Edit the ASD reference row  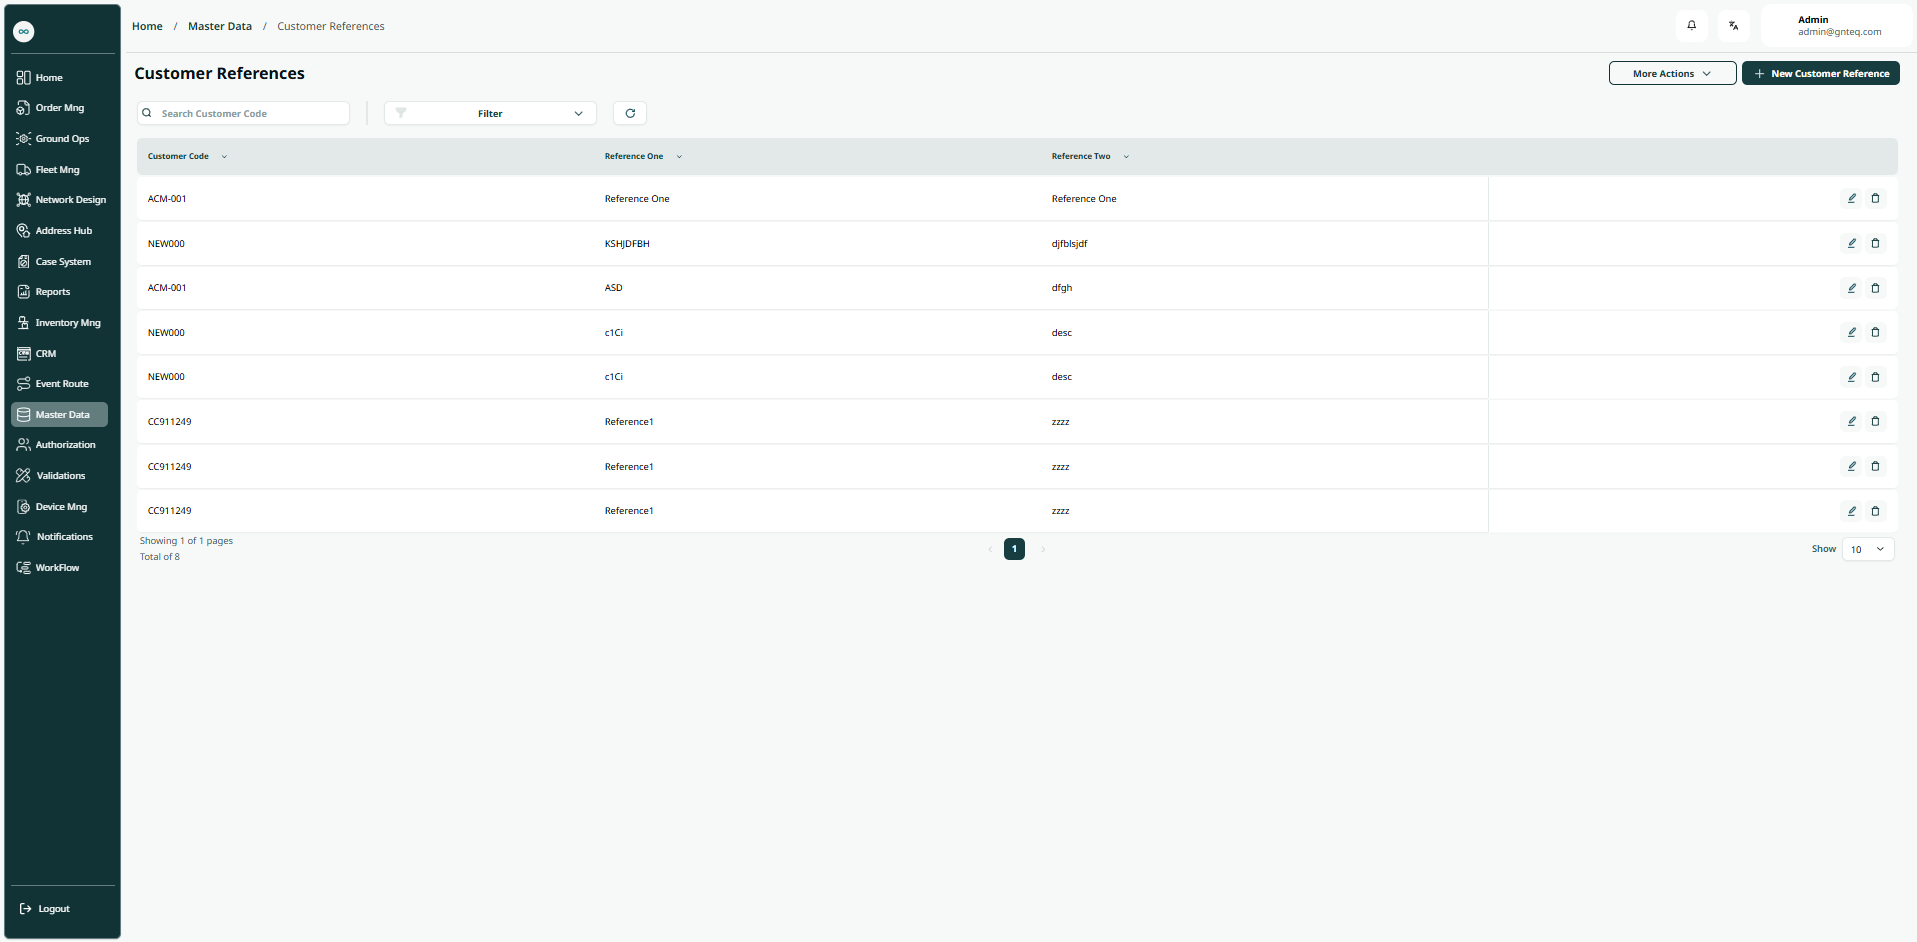pyautogui.click(x=1851, y=288)
